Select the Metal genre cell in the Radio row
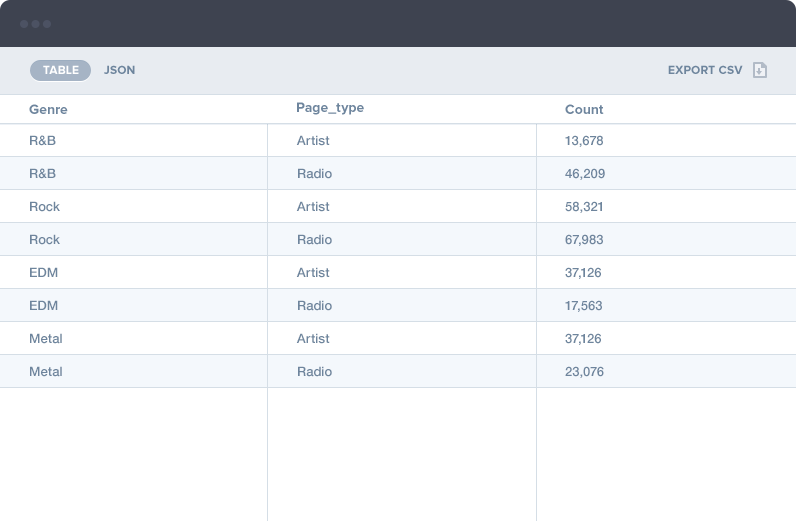The image size is (796, 521). (x=46, y=372)
